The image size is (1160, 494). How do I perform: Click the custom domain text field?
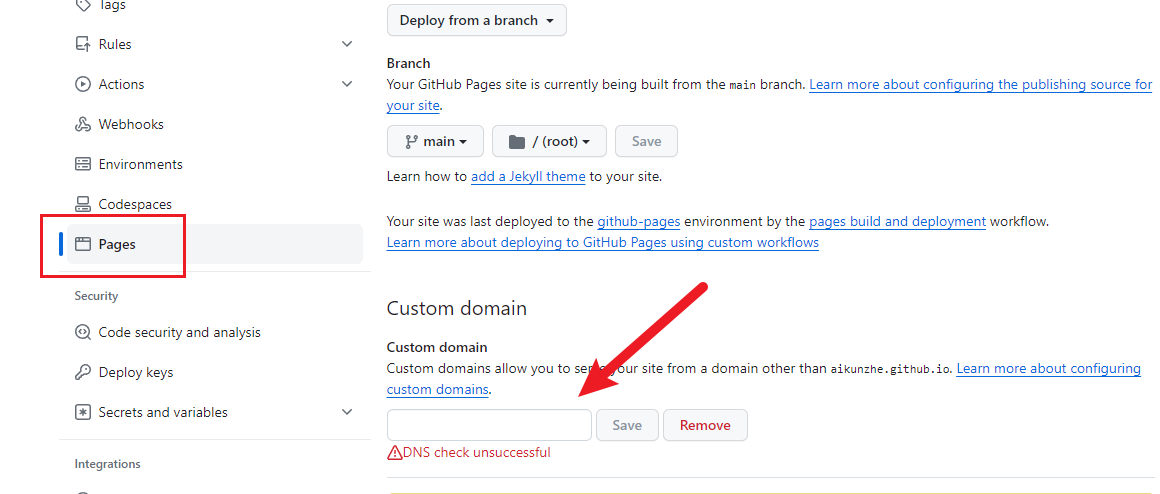point(489,425)
